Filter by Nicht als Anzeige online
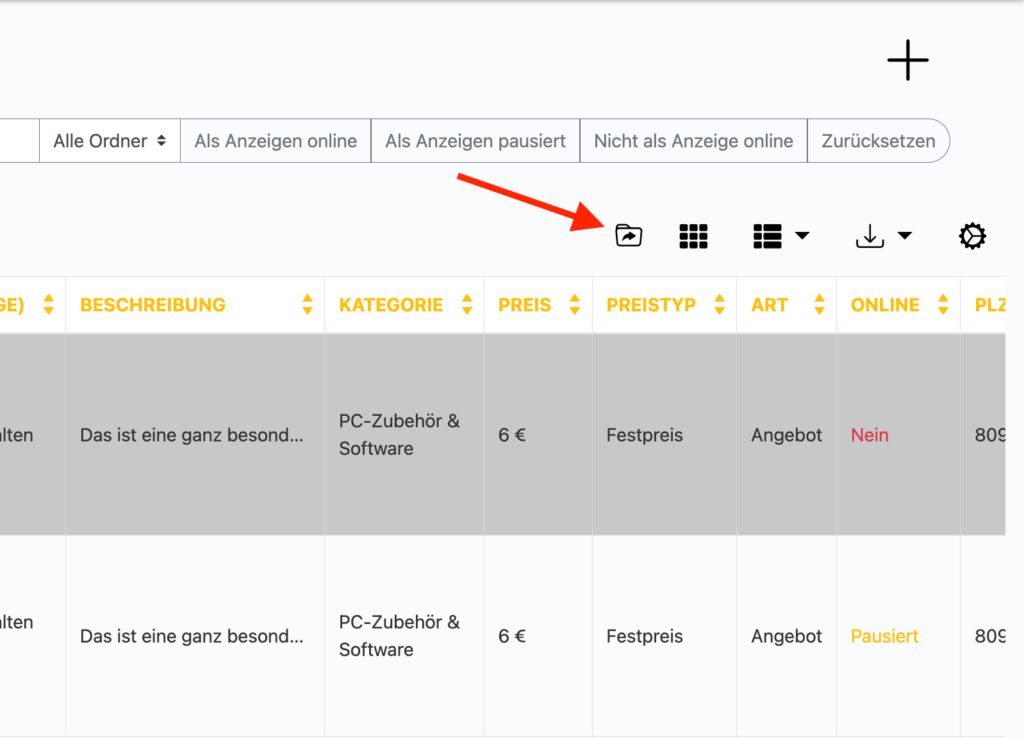The image size is (1024, 738). [694, 140]
